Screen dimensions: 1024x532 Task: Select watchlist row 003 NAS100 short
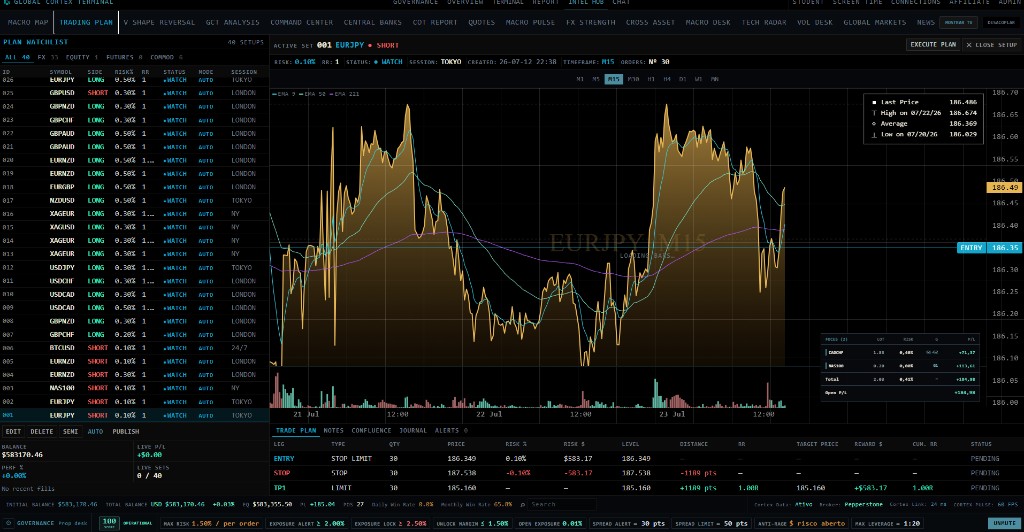[135, 388]
